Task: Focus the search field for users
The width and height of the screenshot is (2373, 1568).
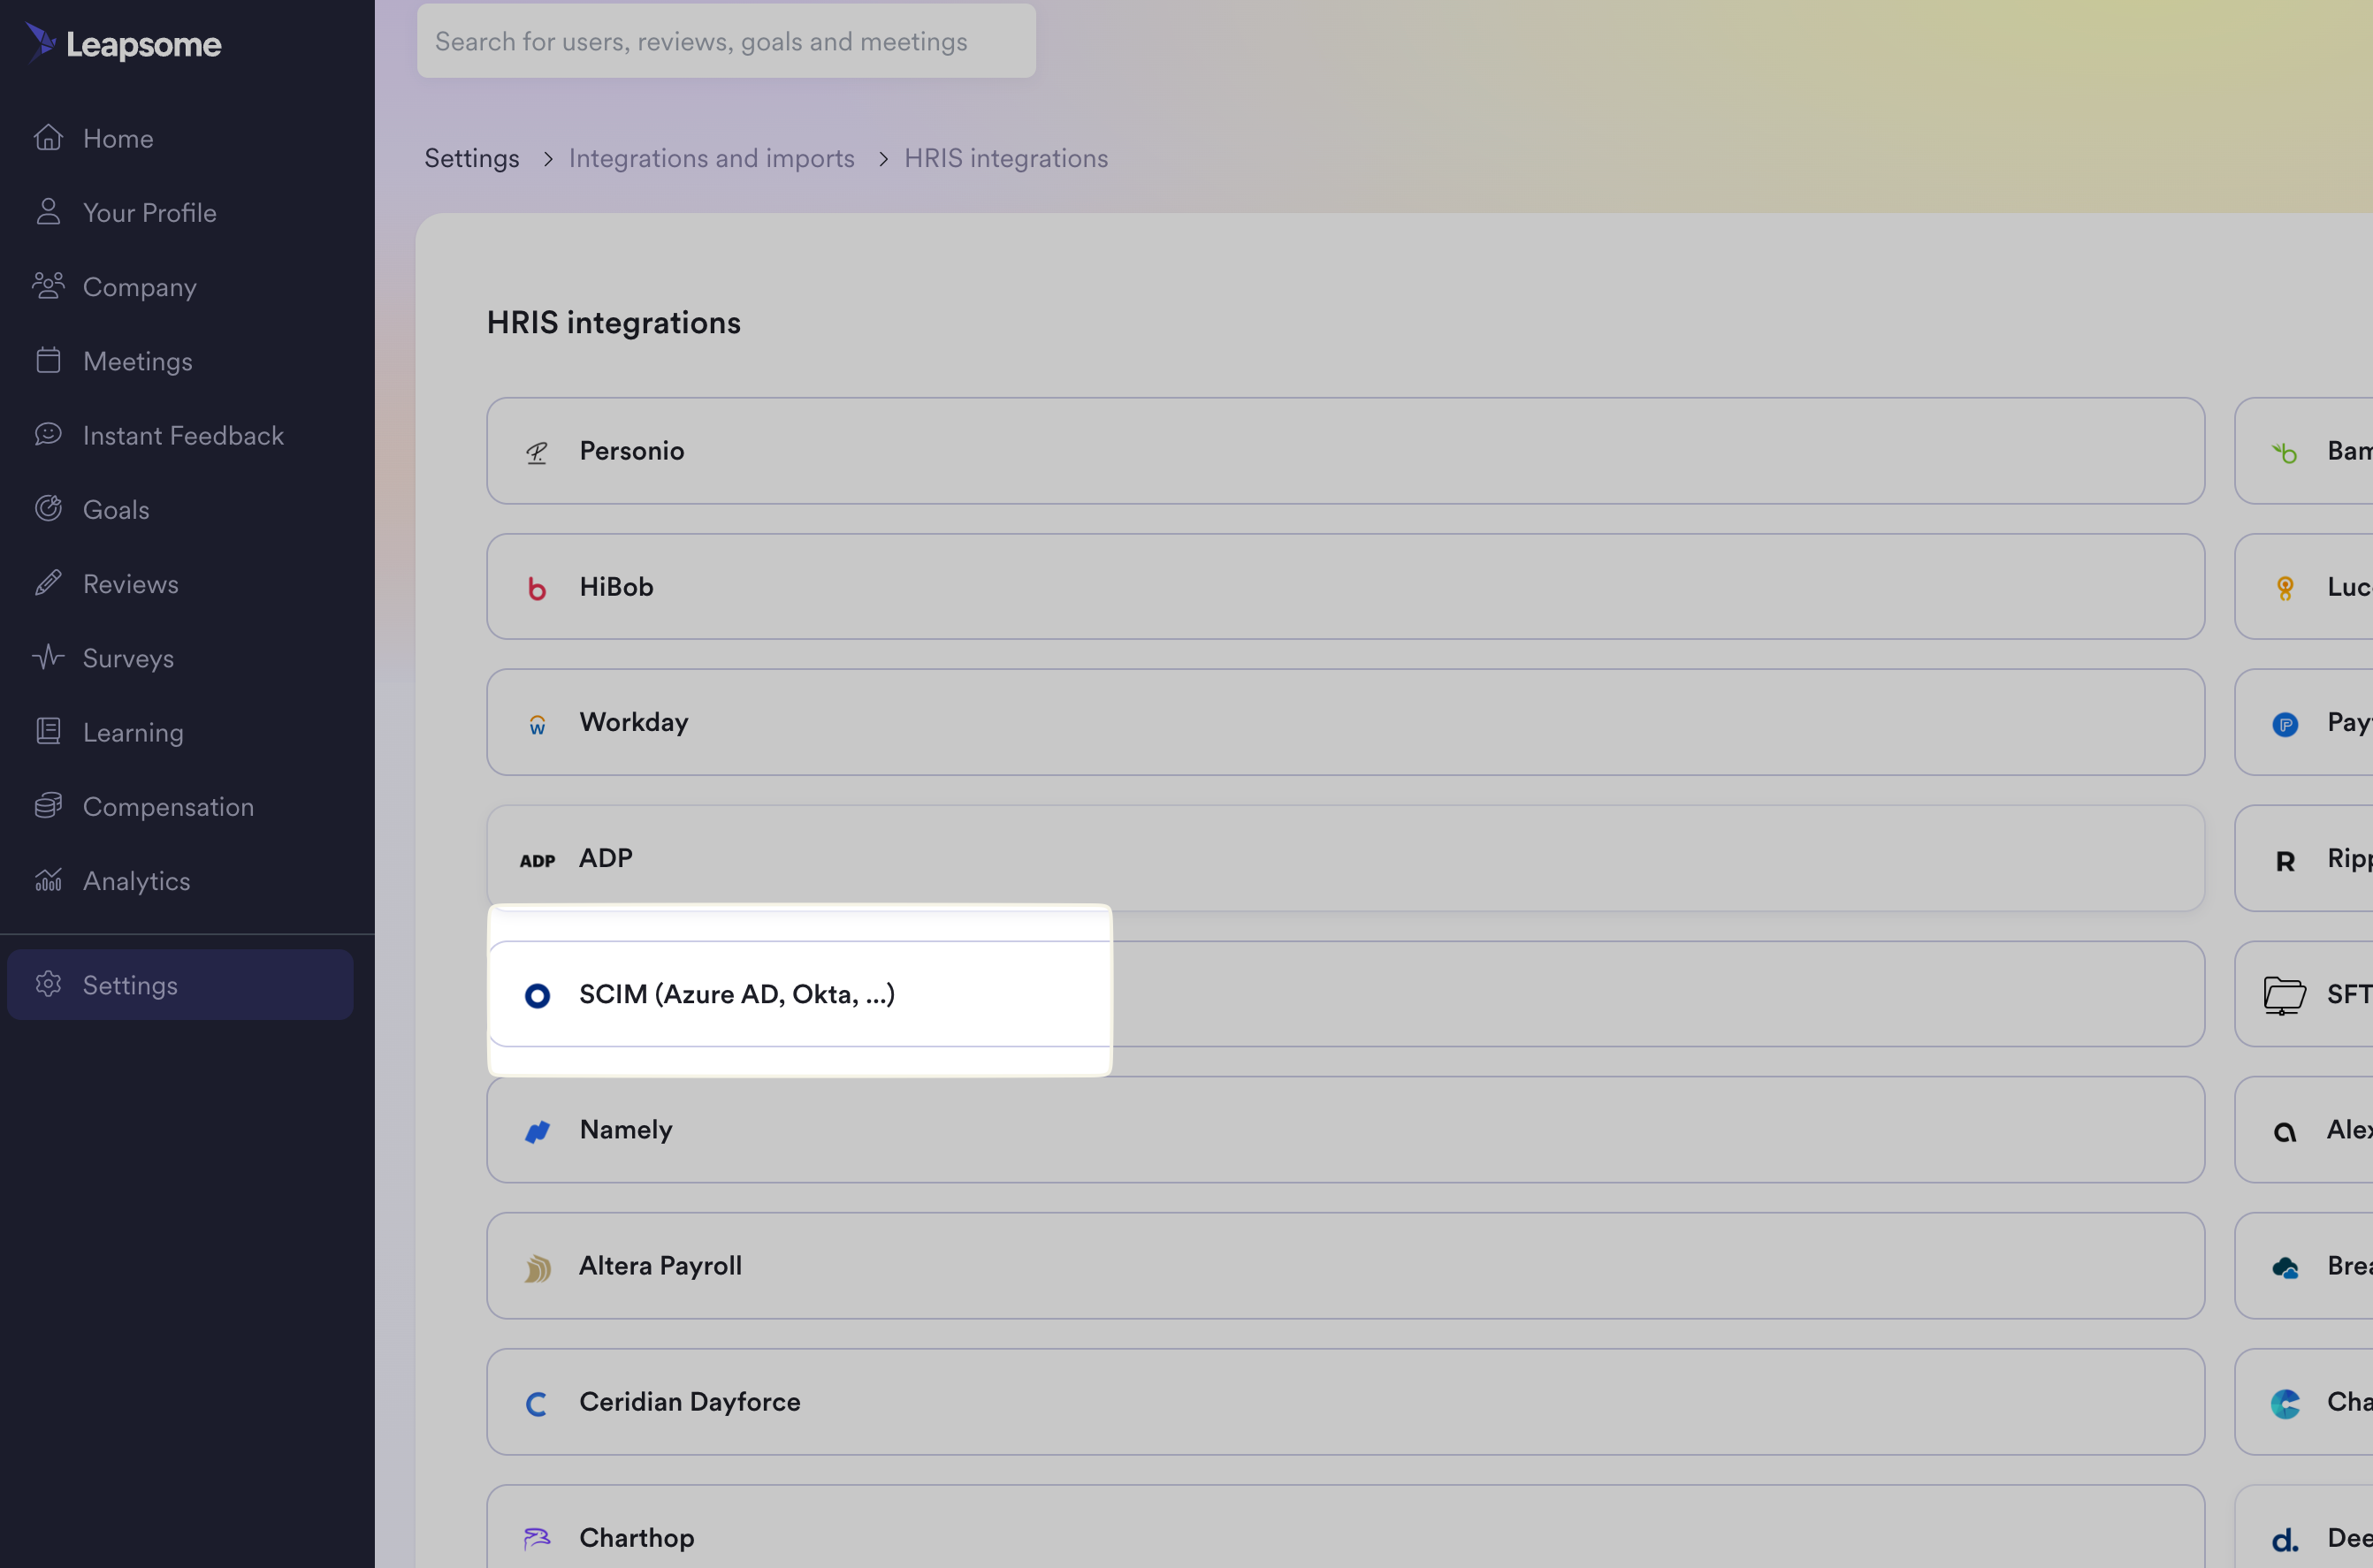Action: [725, 41]
